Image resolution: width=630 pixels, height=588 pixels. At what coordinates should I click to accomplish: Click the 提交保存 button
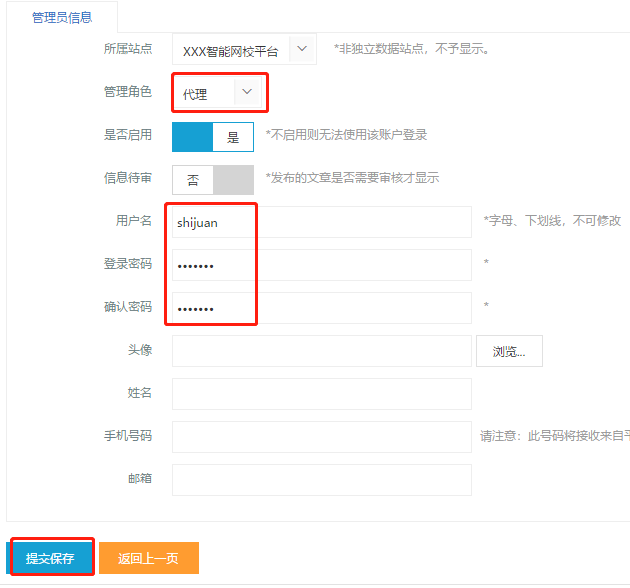pyautogui.click(x=51, y=558)
